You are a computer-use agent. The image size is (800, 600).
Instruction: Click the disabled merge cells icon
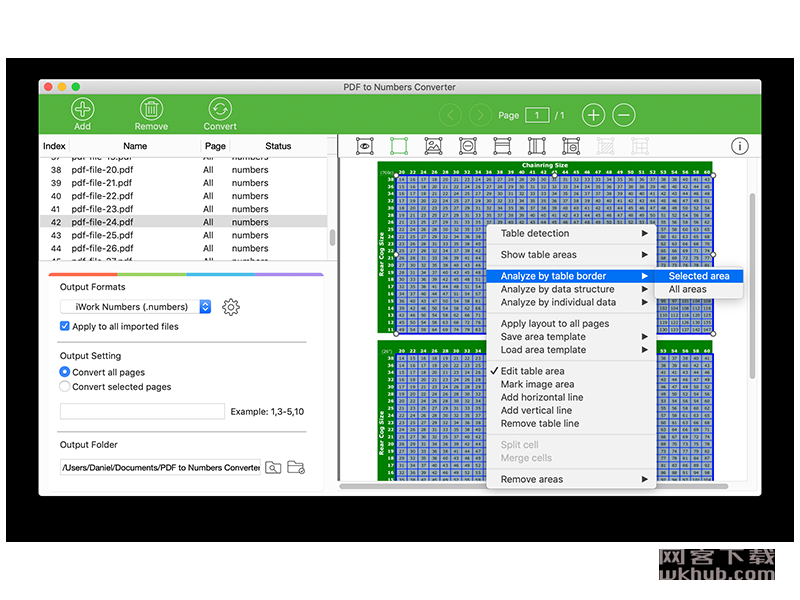[x=640, y=146]
